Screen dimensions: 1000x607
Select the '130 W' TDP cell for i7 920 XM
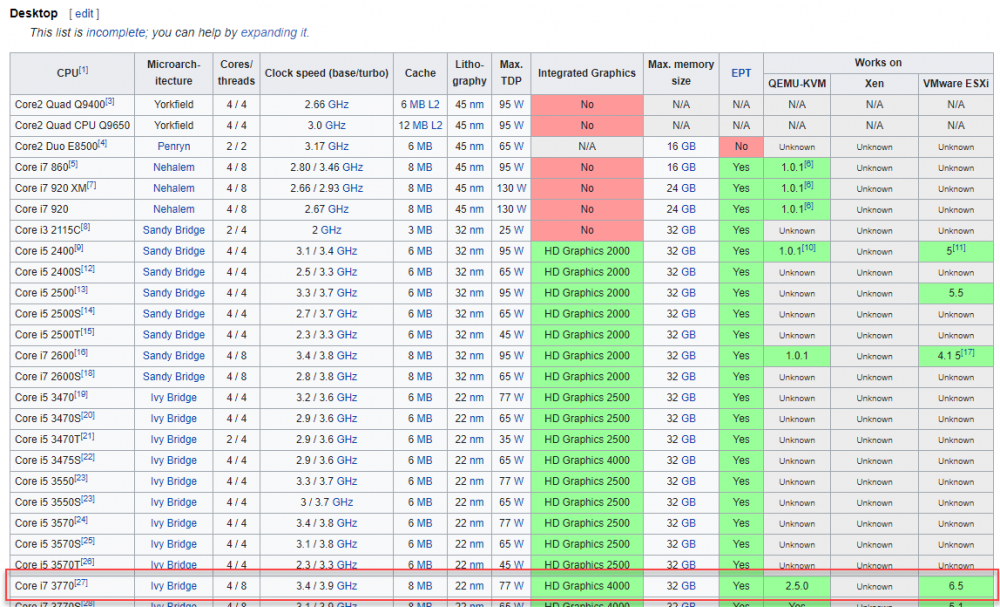(511, 188)
